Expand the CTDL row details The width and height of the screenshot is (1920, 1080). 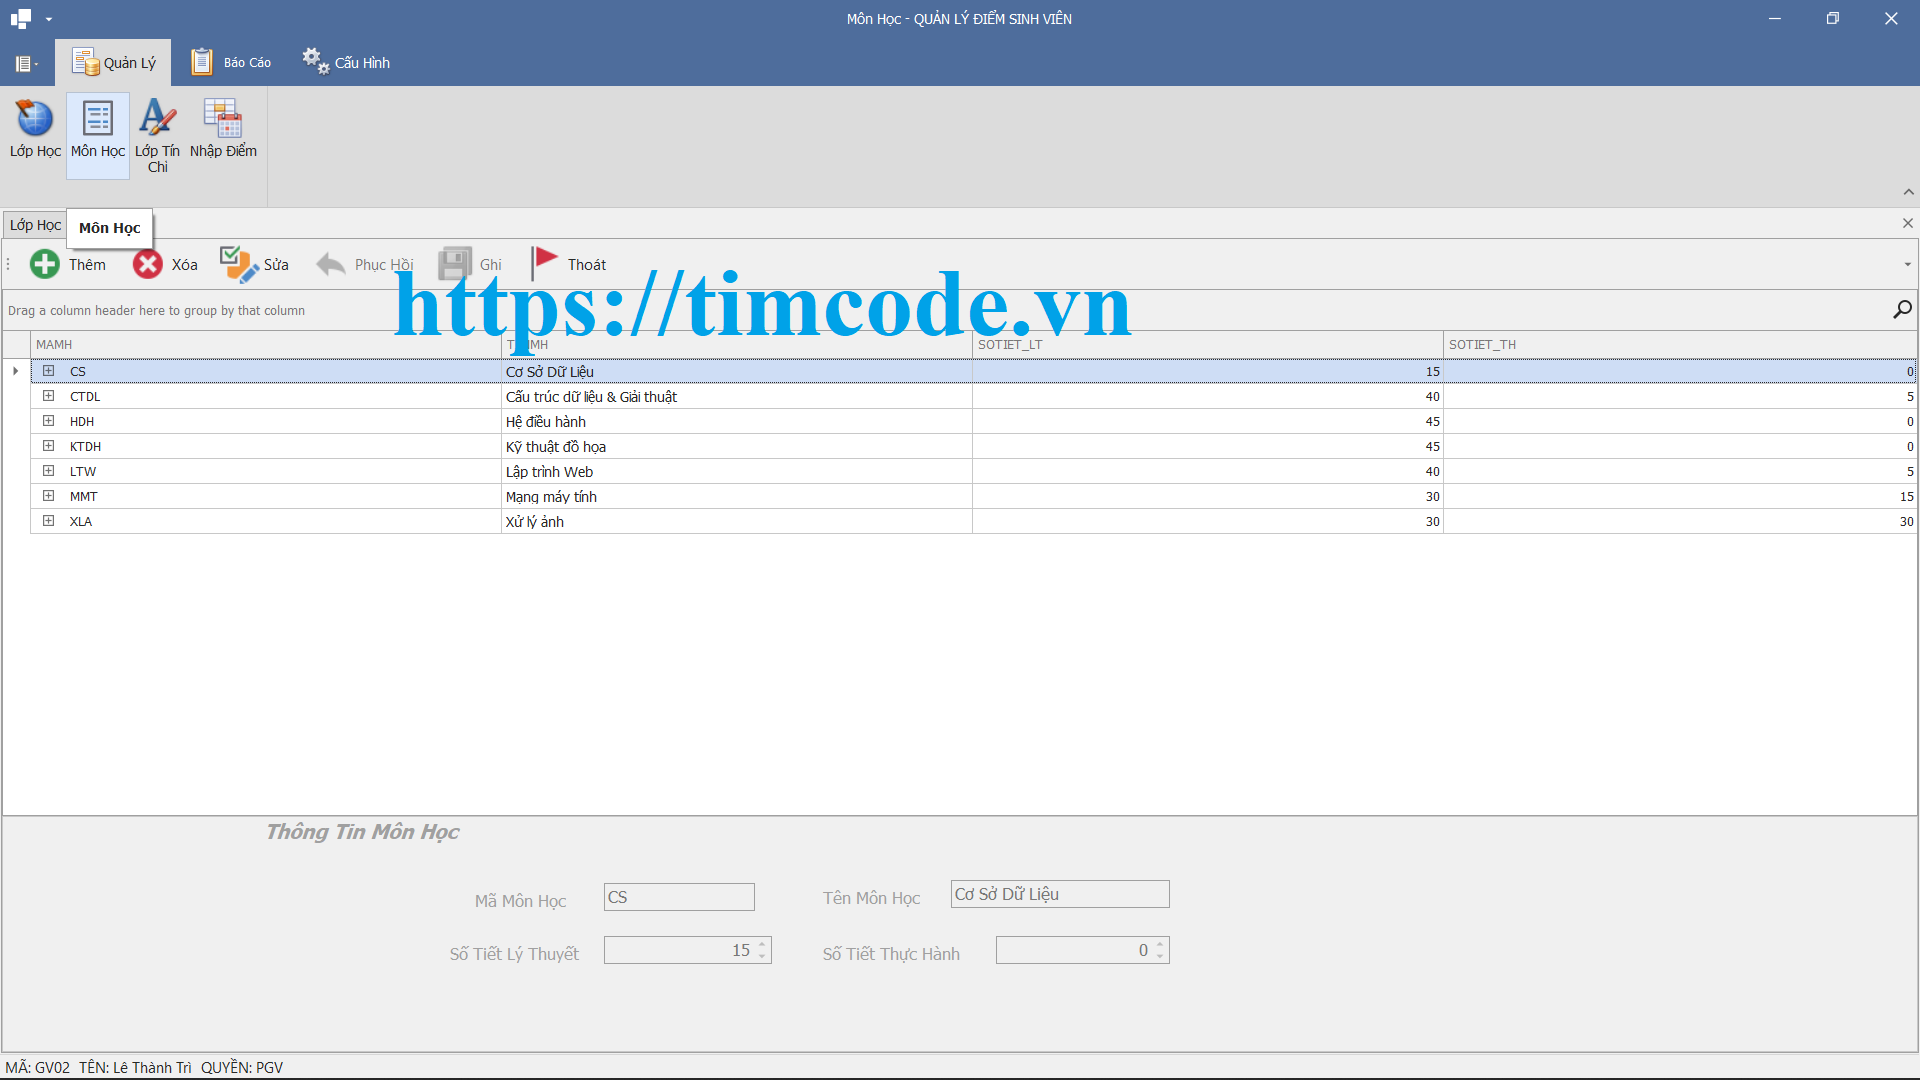[48, 396]
